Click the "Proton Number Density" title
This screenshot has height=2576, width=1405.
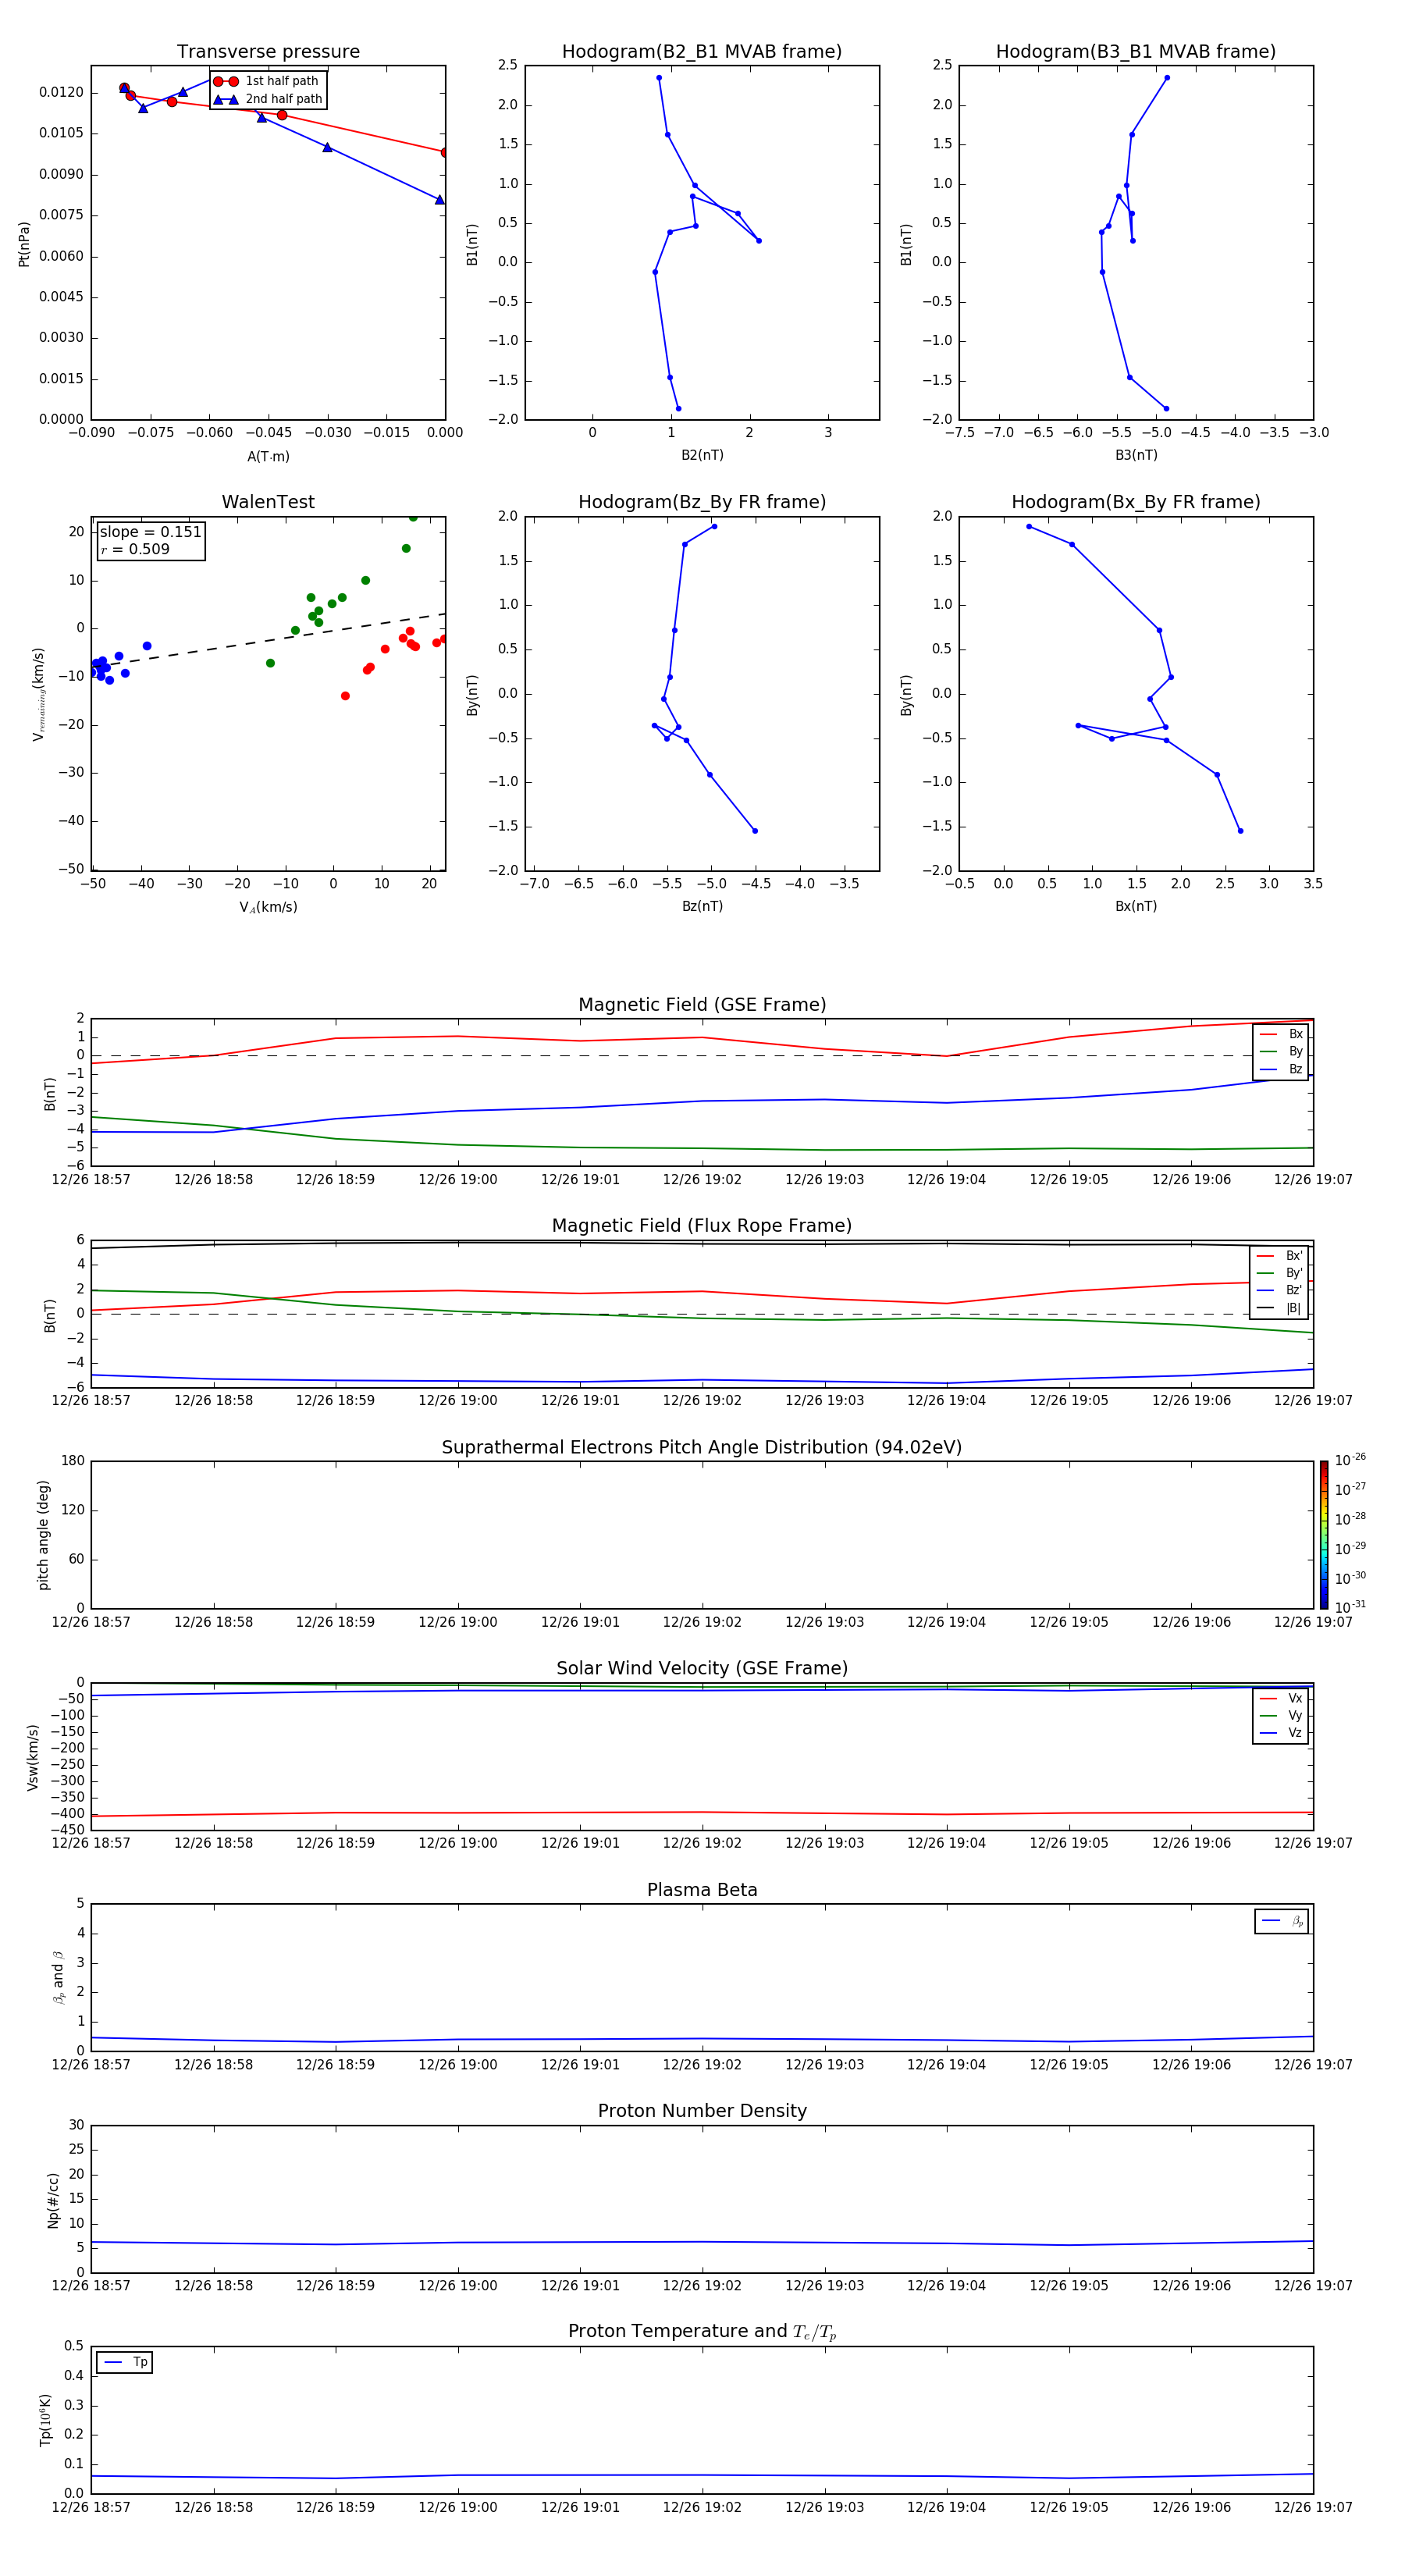tap(702, 2112)
